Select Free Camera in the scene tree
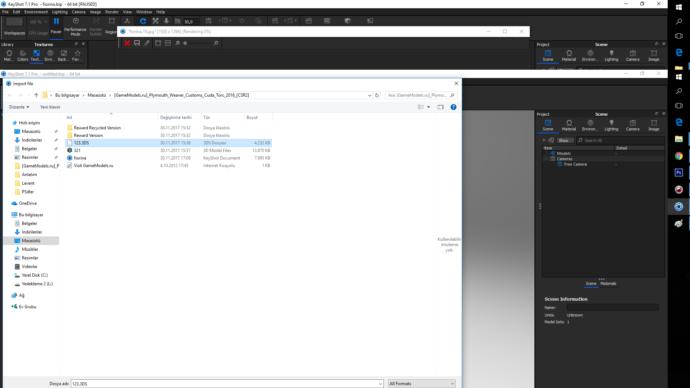Image resolution: width=690 pixels, height=388 pixels. 575,164
